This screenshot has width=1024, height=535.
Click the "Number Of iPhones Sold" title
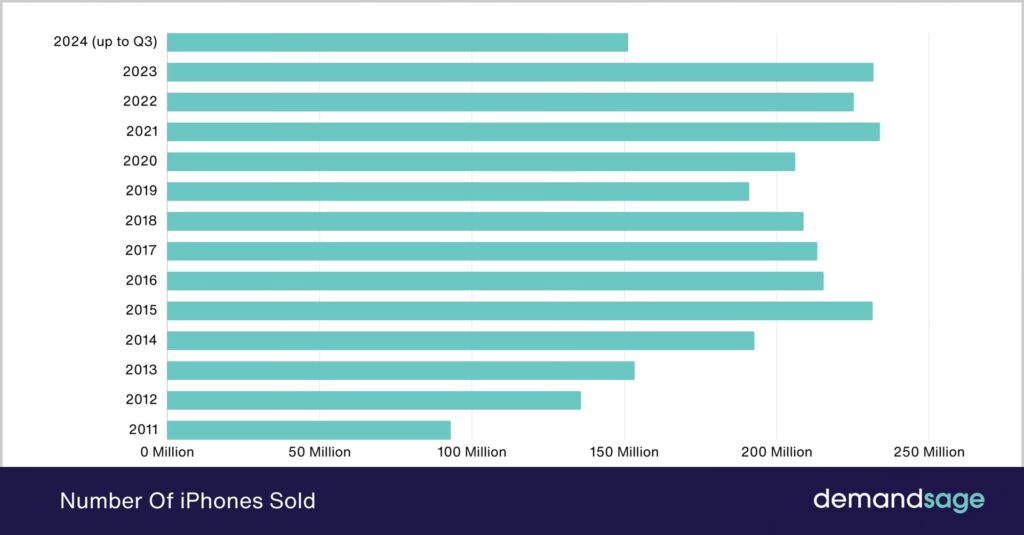pyautogui.click(x=188, y=501)
